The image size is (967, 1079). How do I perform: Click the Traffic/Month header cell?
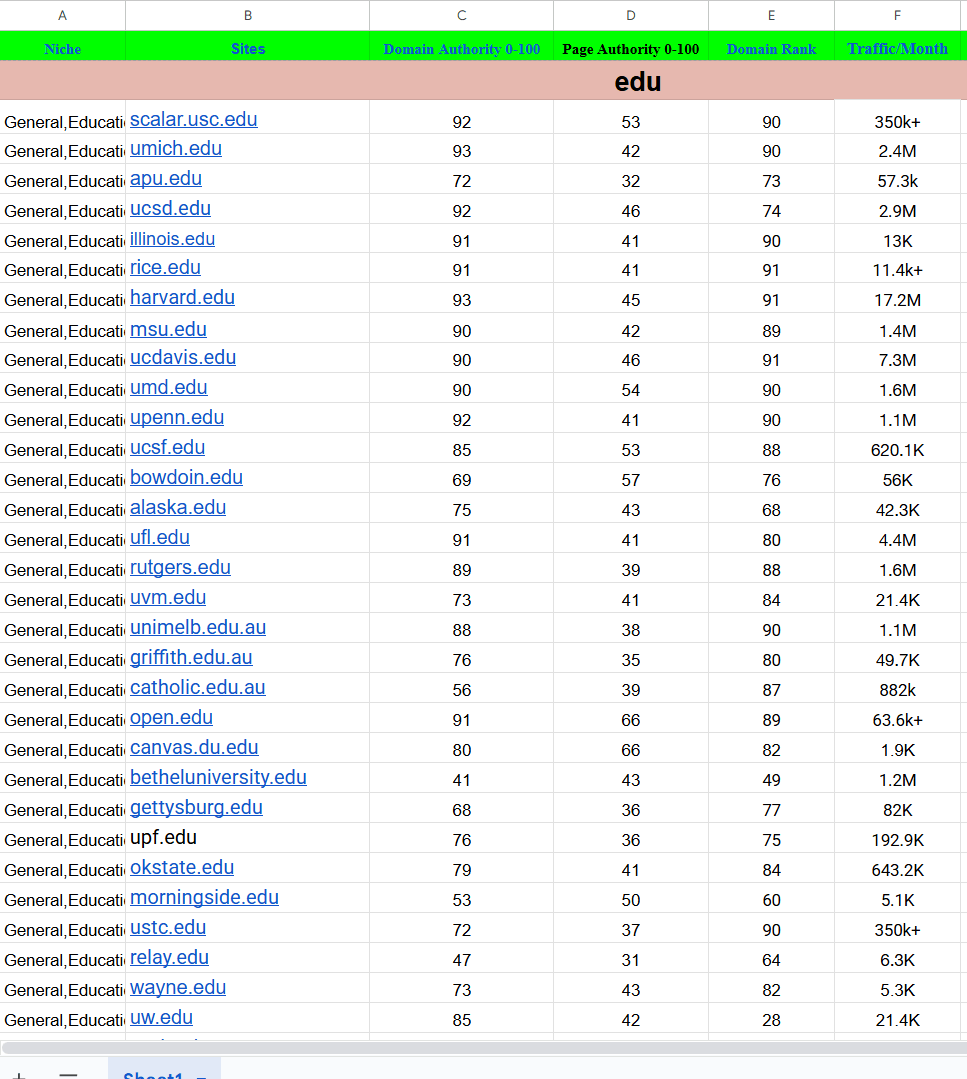coord(897,48)
